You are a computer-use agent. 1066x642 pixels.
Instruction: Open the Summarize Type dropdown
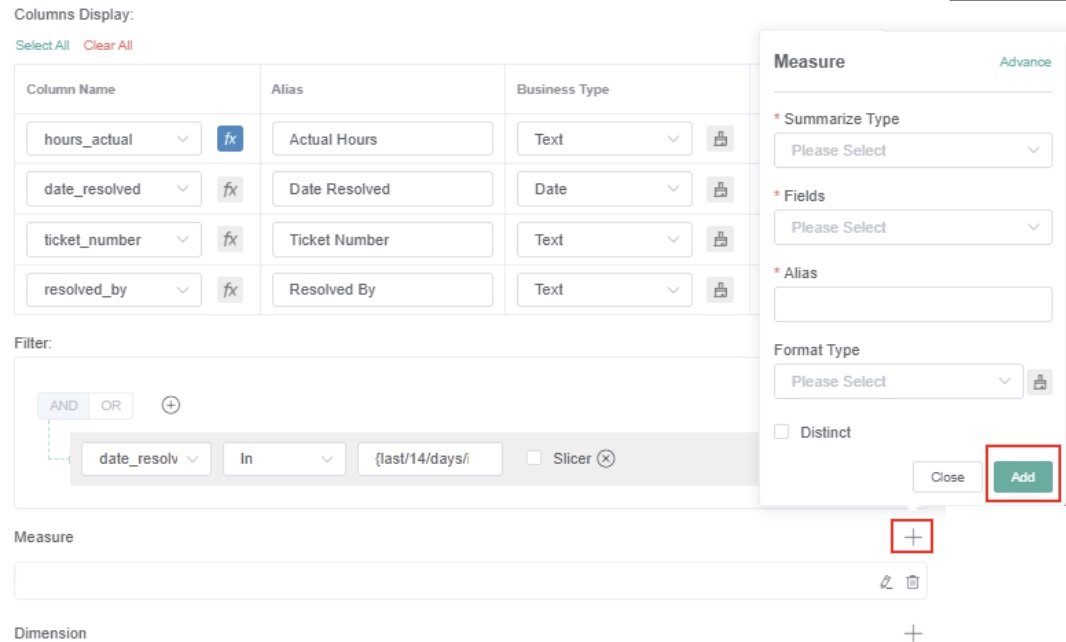912,150
